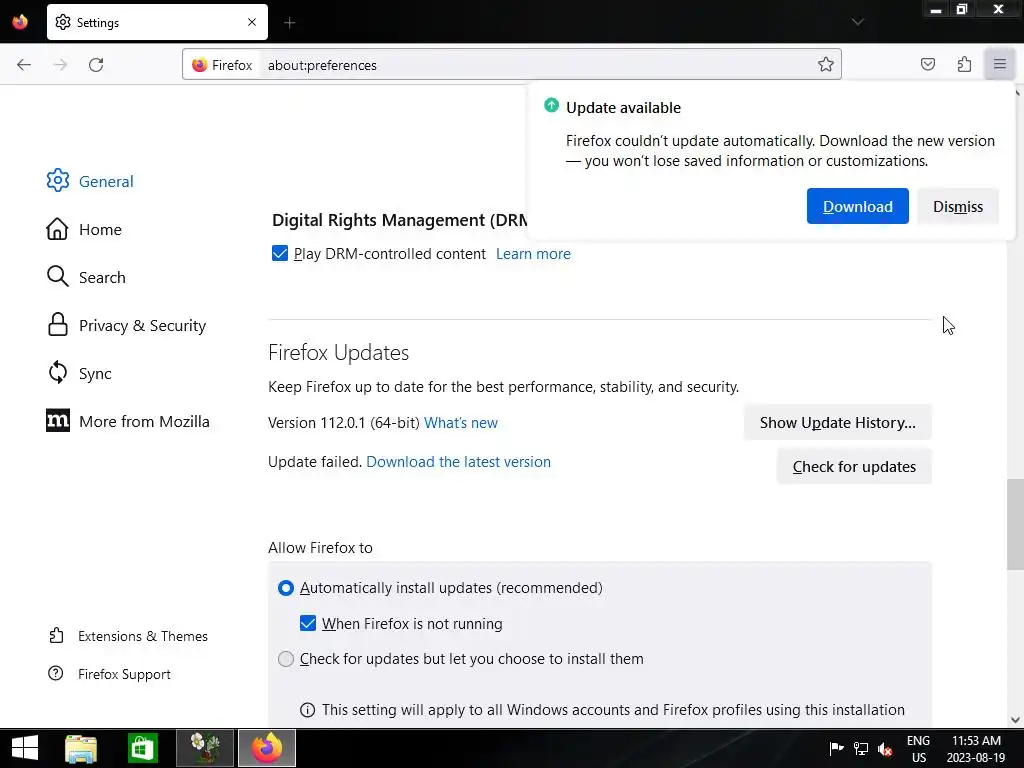
Task: Open the Firefox application hamburger menu
Action: point(1000,64)
